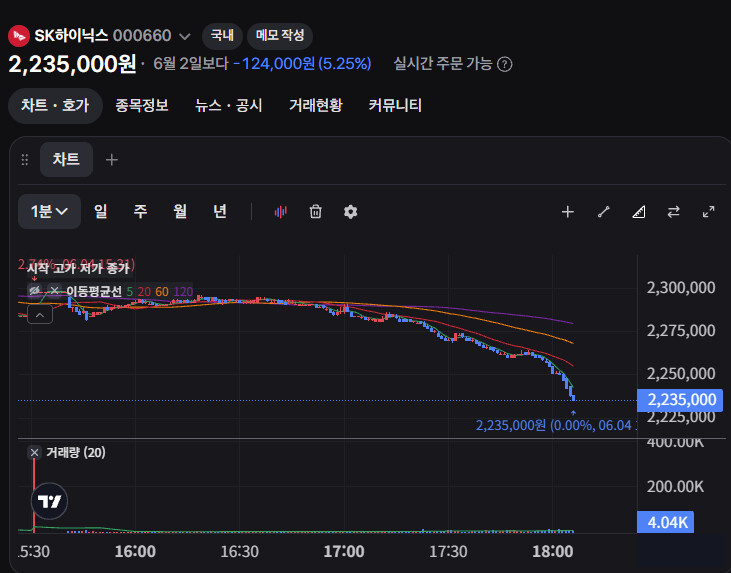Remove the moving average indicator
731x573 pixels.
click(x=54, y=291)
